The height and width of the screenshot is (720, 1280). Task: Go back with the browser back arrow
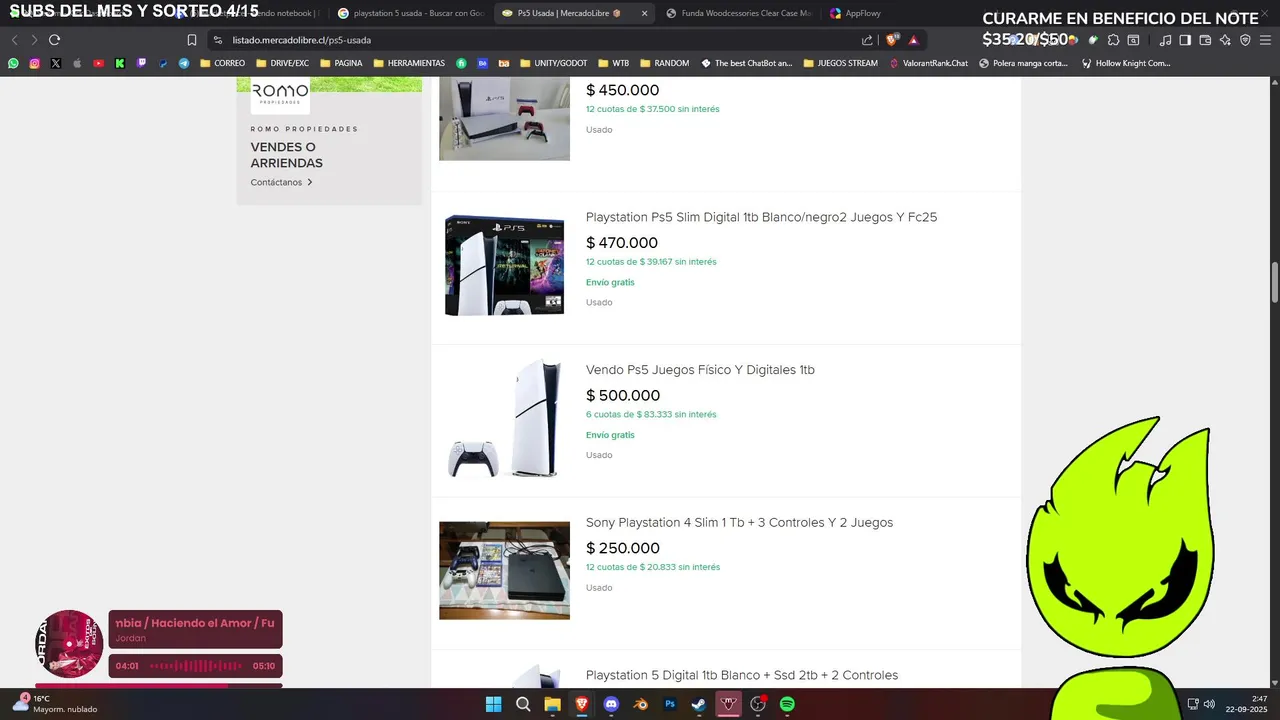point(14,40)
